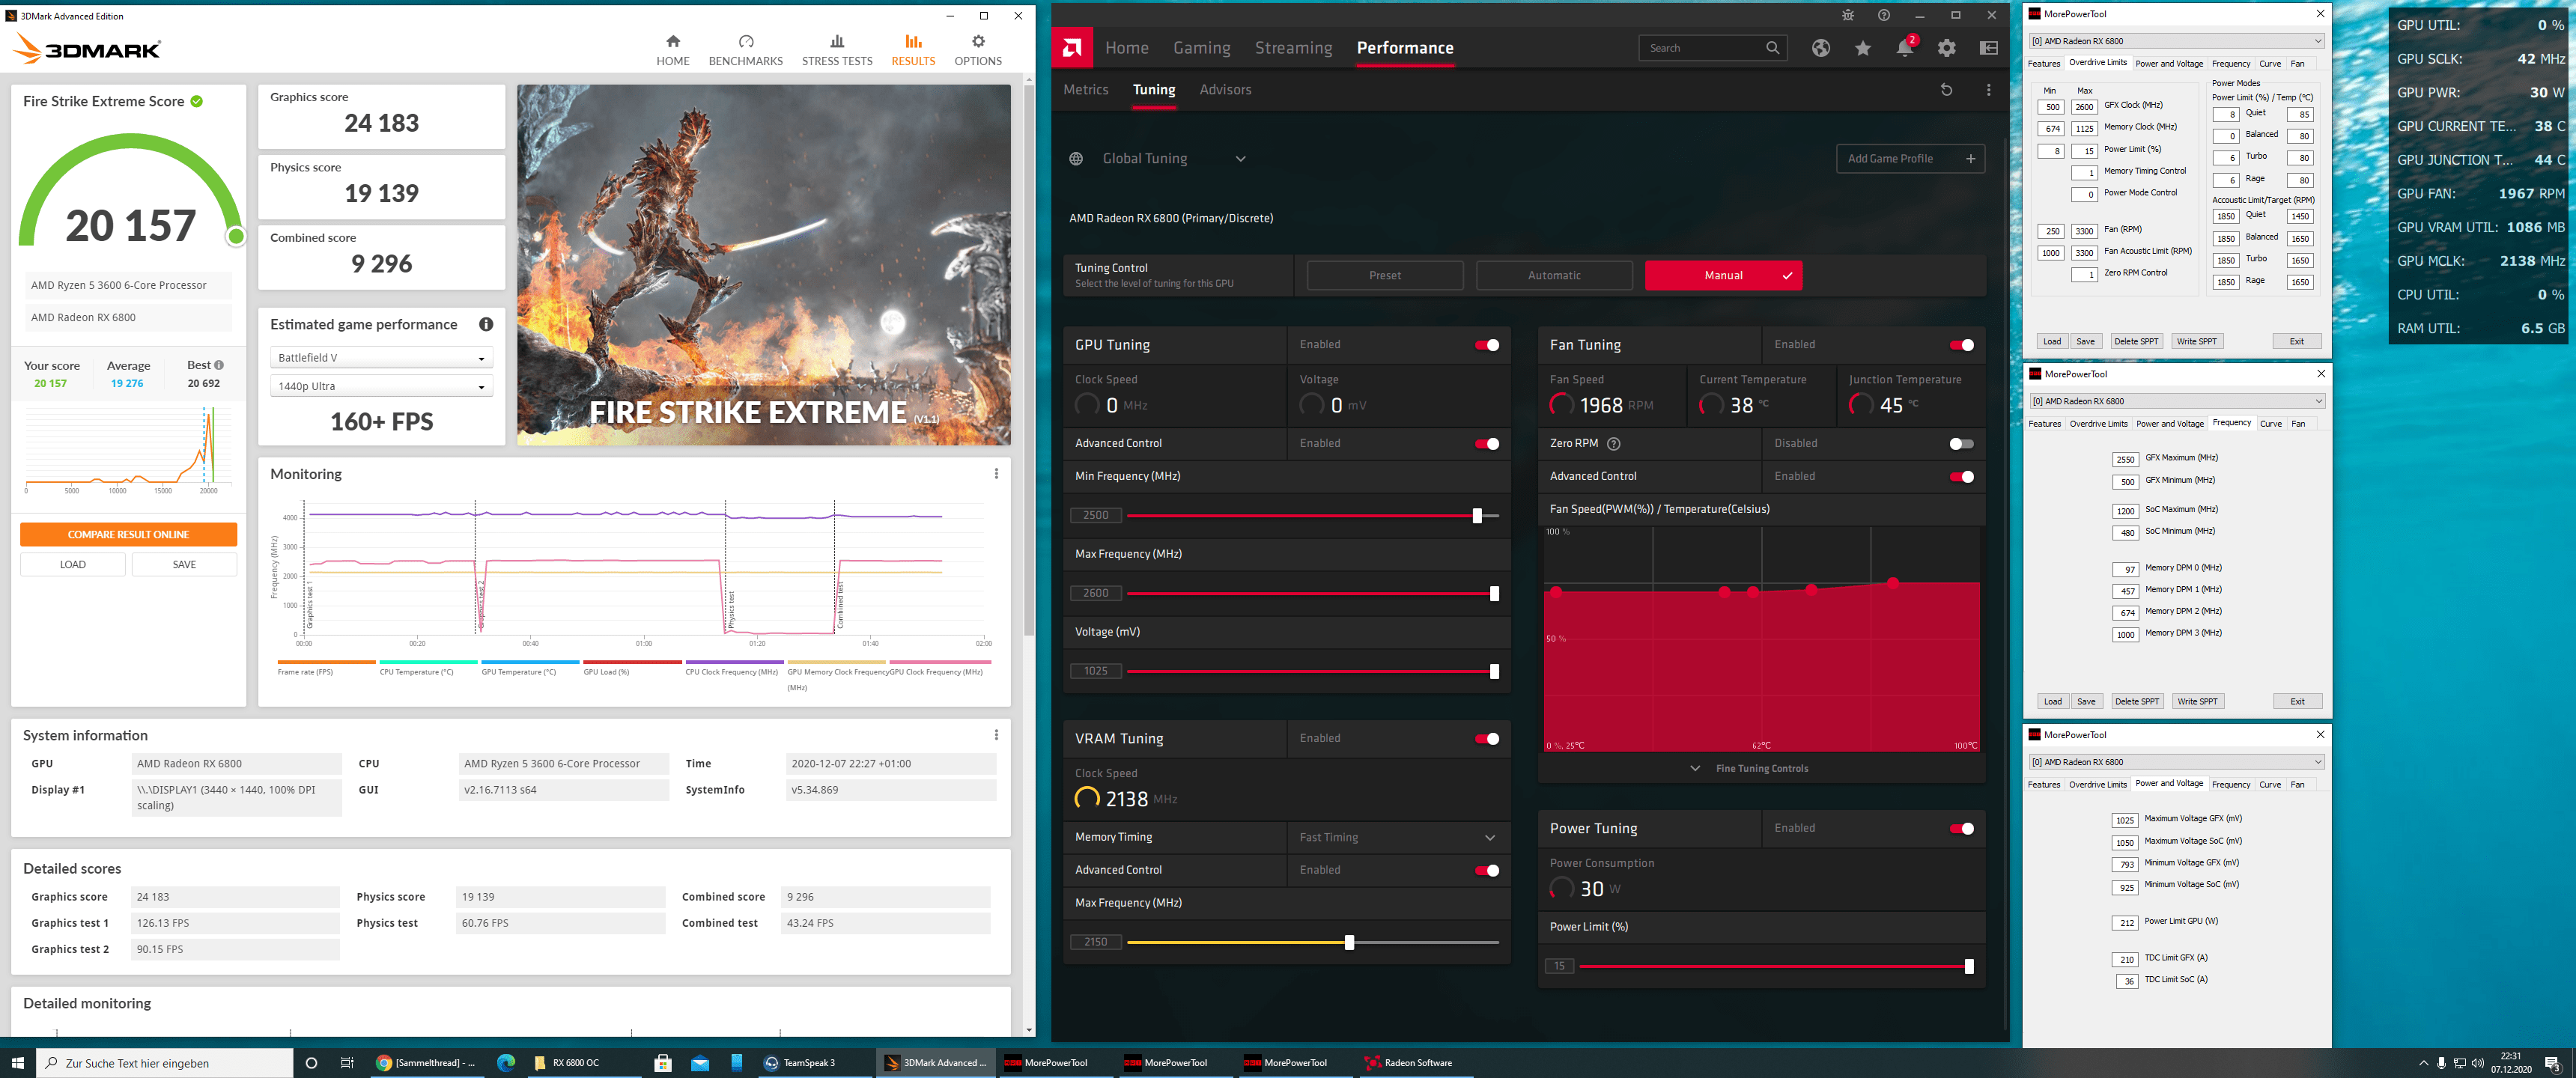Click Delete SPPT in middle MorePowerTool window

[2136, 702]
